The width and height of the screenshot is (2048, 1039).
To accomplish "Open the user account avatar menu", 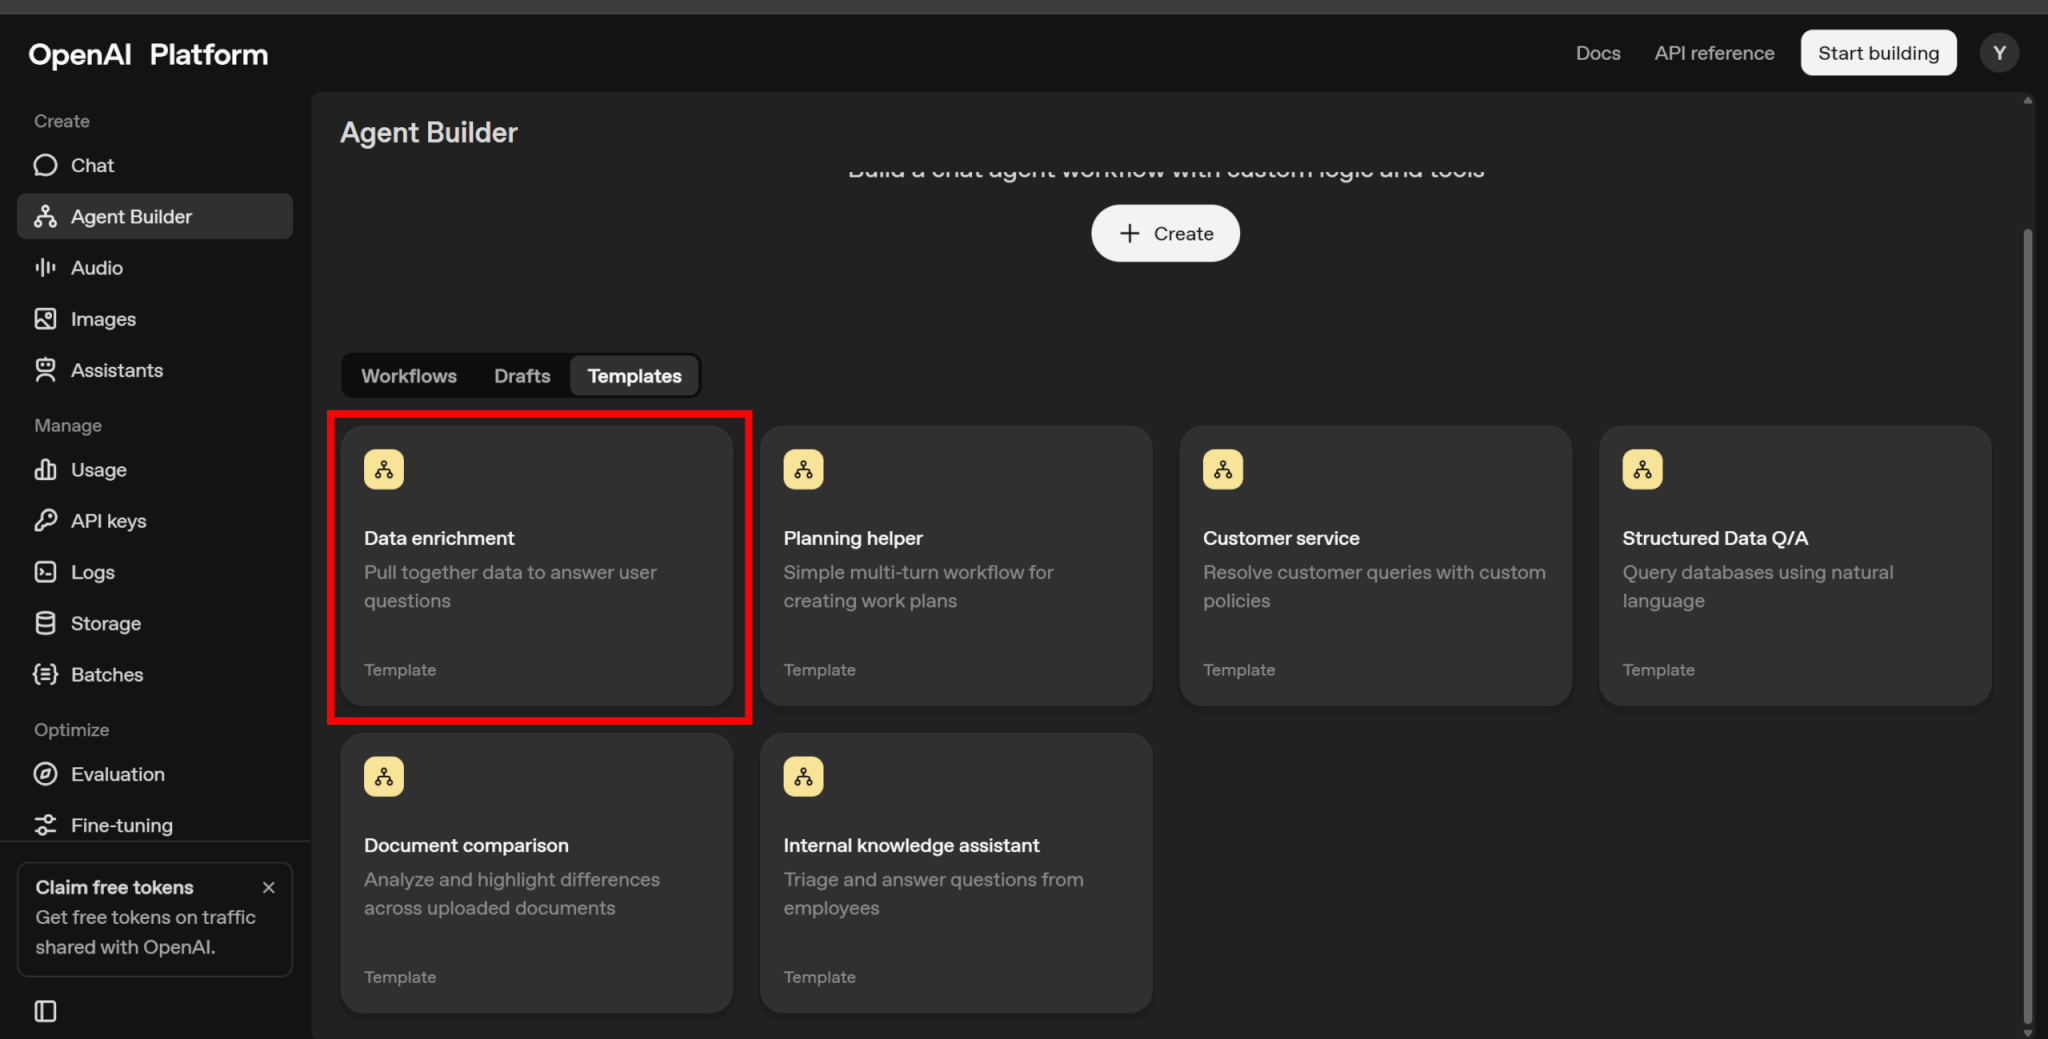I will pos(1999,53).
